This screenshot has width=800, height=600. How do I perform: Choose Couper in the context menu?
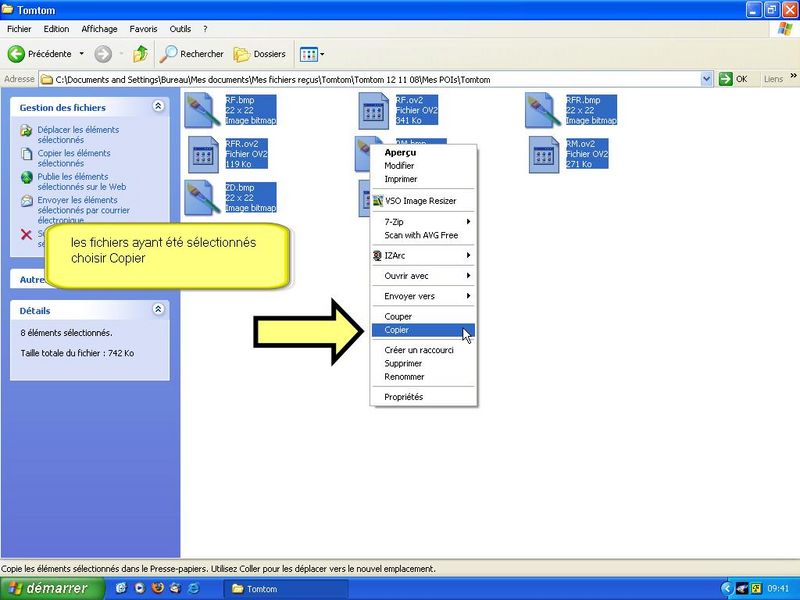[423, 317]
